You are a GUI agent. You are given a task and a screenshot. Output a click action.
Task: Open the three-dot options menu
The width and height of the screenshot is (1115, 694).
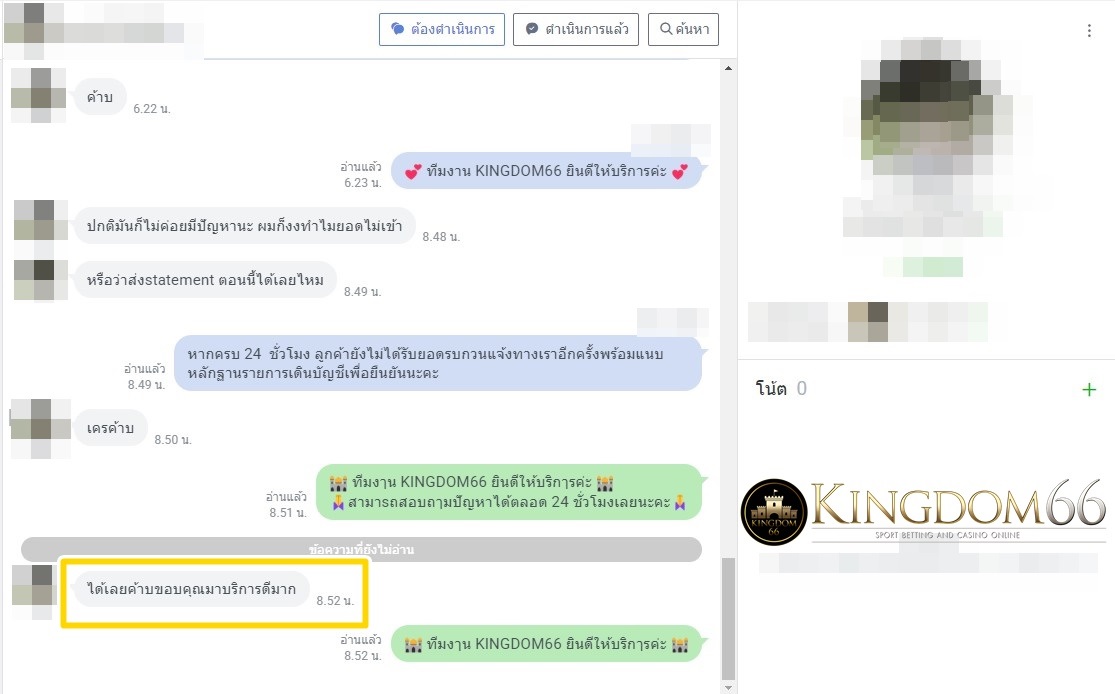1089,31
